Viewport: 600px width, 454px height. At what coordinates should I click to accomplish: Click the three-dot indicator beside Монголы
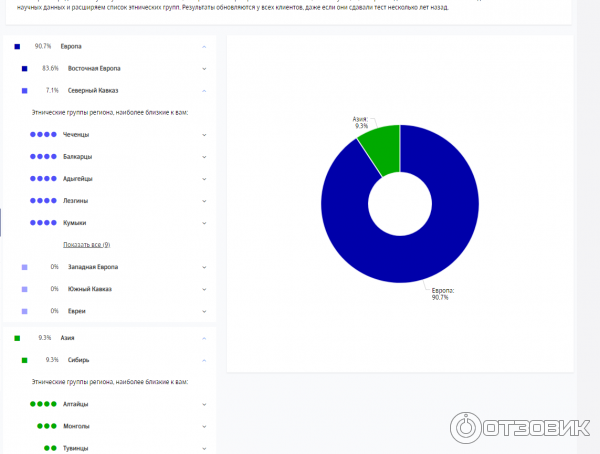pos(47,426)
